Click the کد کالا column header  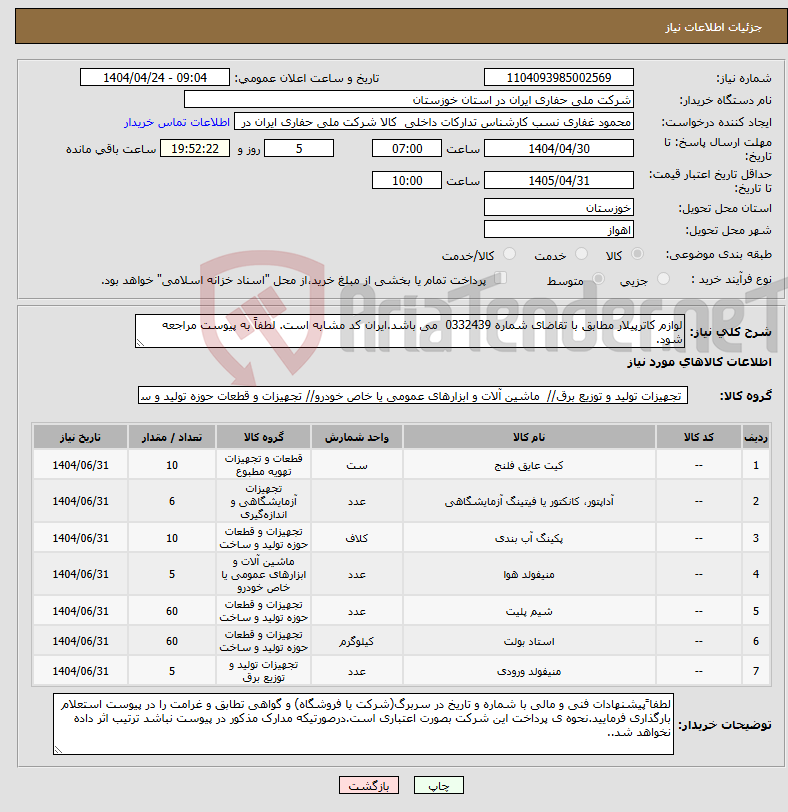tap(698, 437)
